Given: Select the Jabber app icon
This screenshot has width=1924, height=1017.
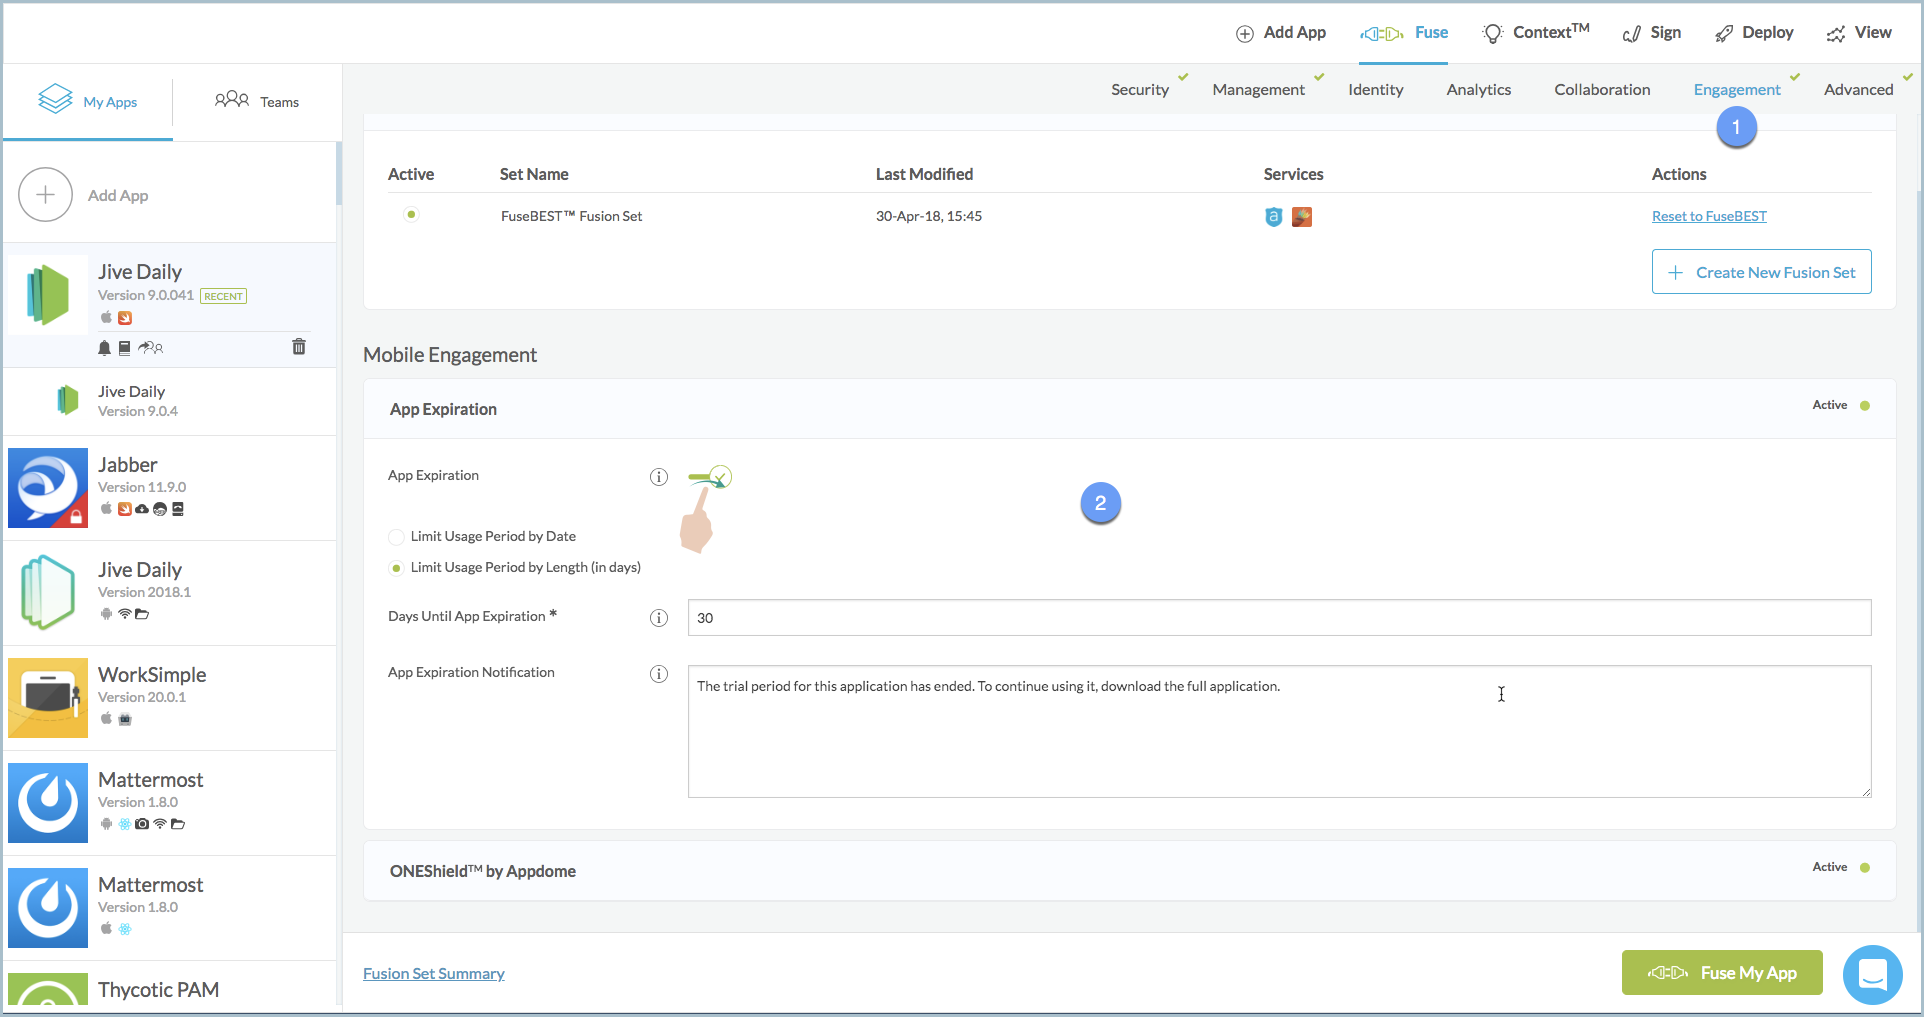Looking at the screenshot, I should click(48, 488).
